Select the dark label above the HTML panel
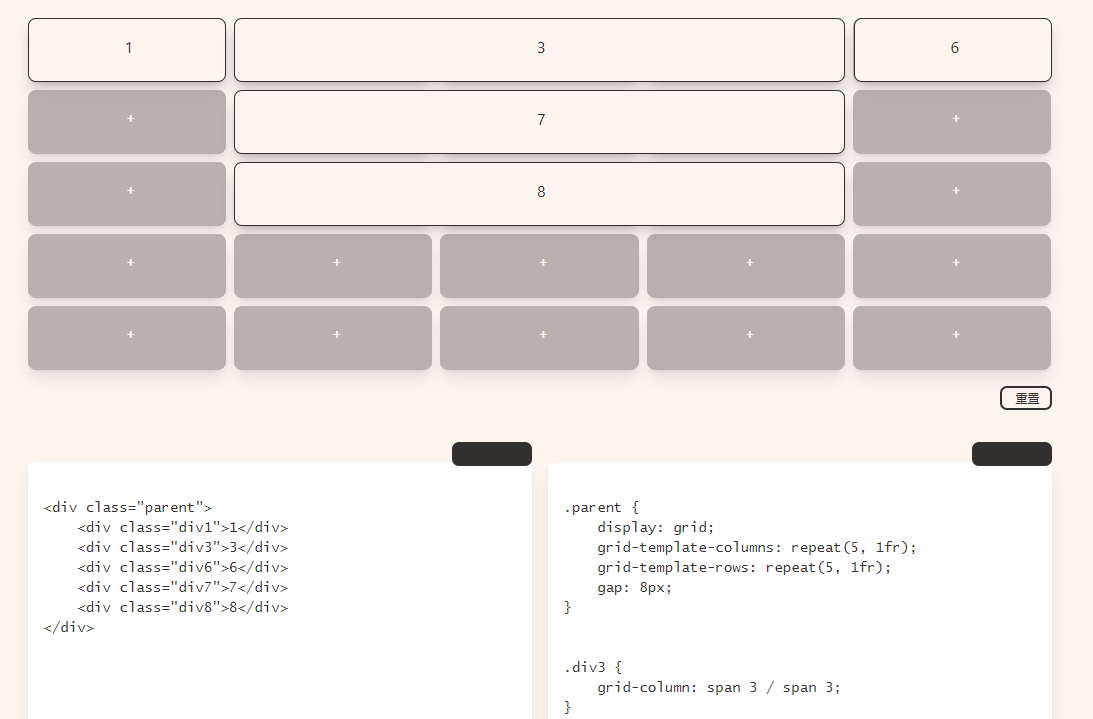This screenshot has height=719, width=1093. click(x=491, y=453)
